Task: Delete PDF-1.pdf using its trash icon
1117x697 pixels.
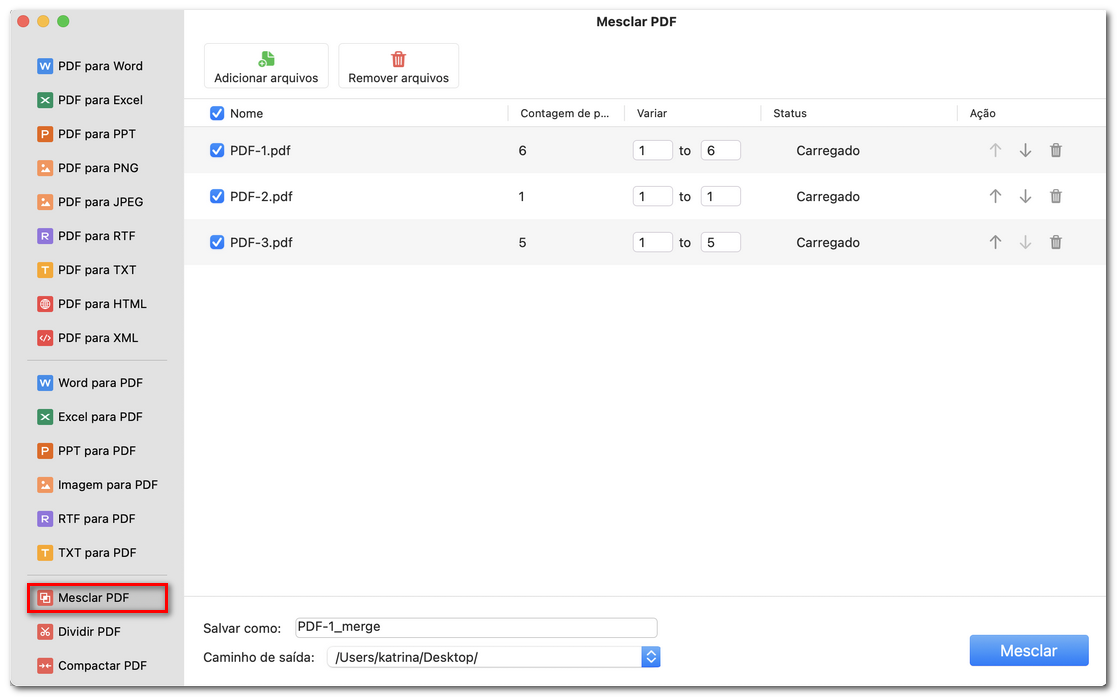Action: pos(1055,151)
